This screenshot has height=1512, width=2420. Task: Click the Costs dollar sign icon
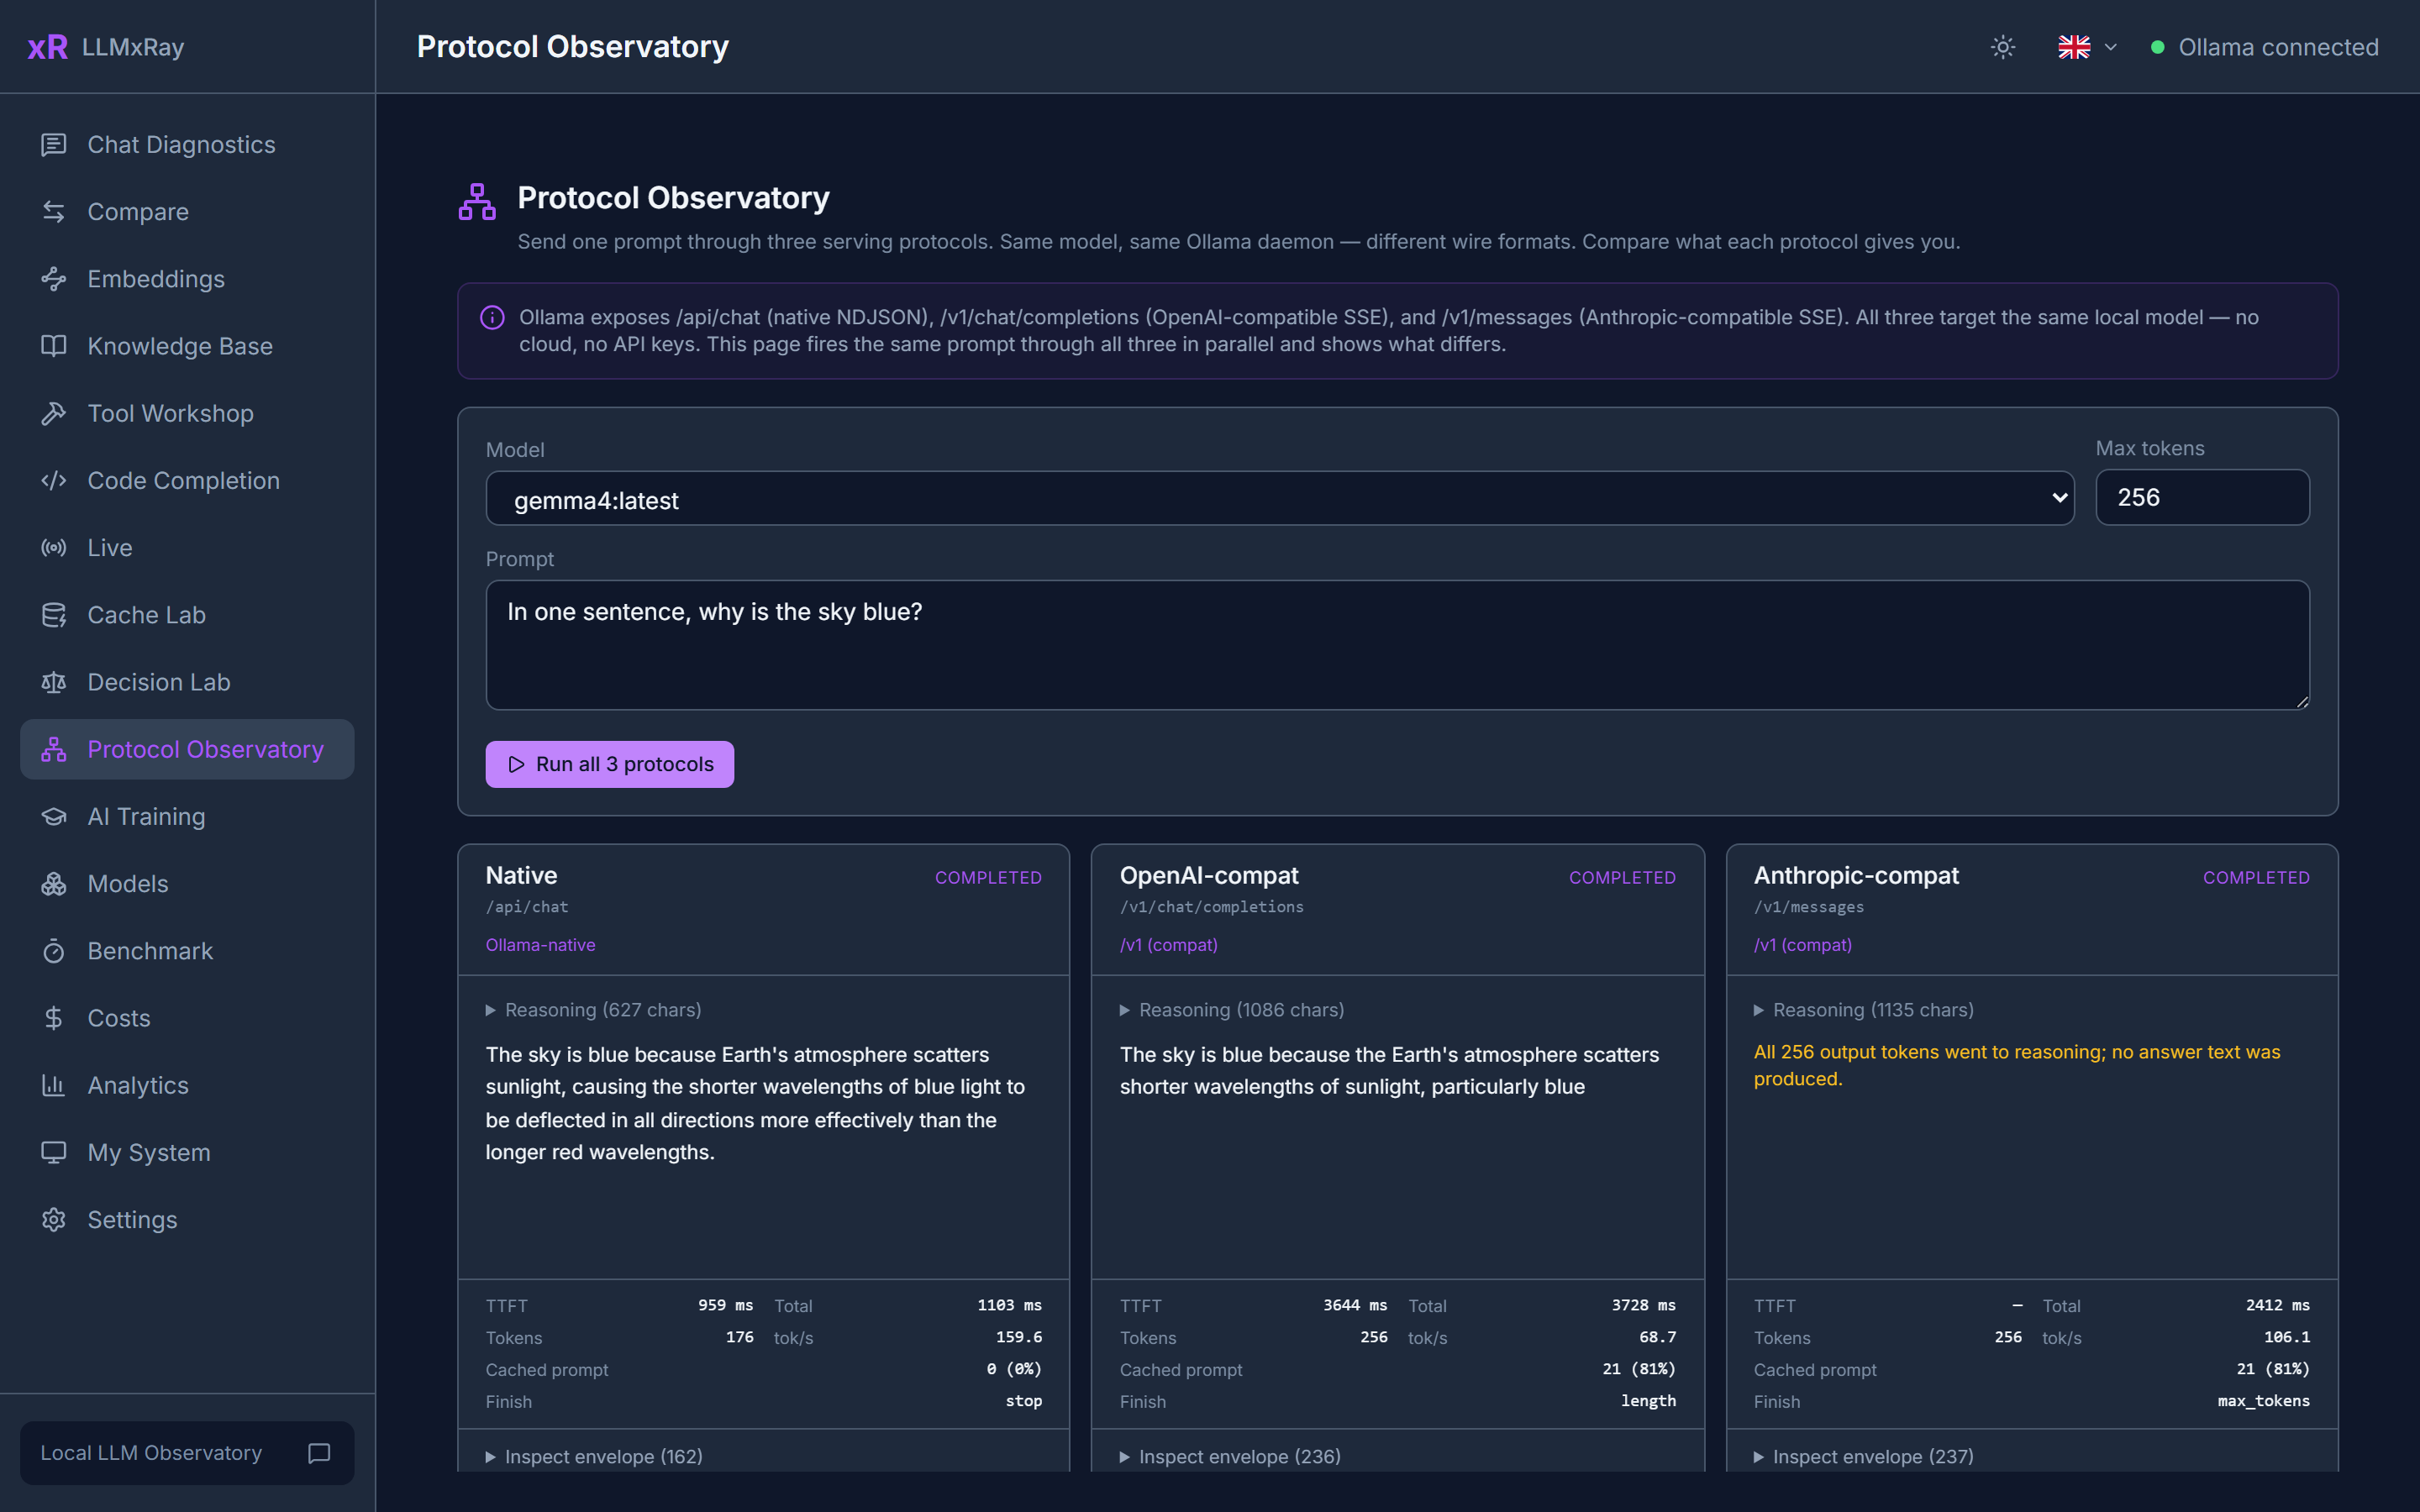pyautogui.click(x=54, y=1018)
